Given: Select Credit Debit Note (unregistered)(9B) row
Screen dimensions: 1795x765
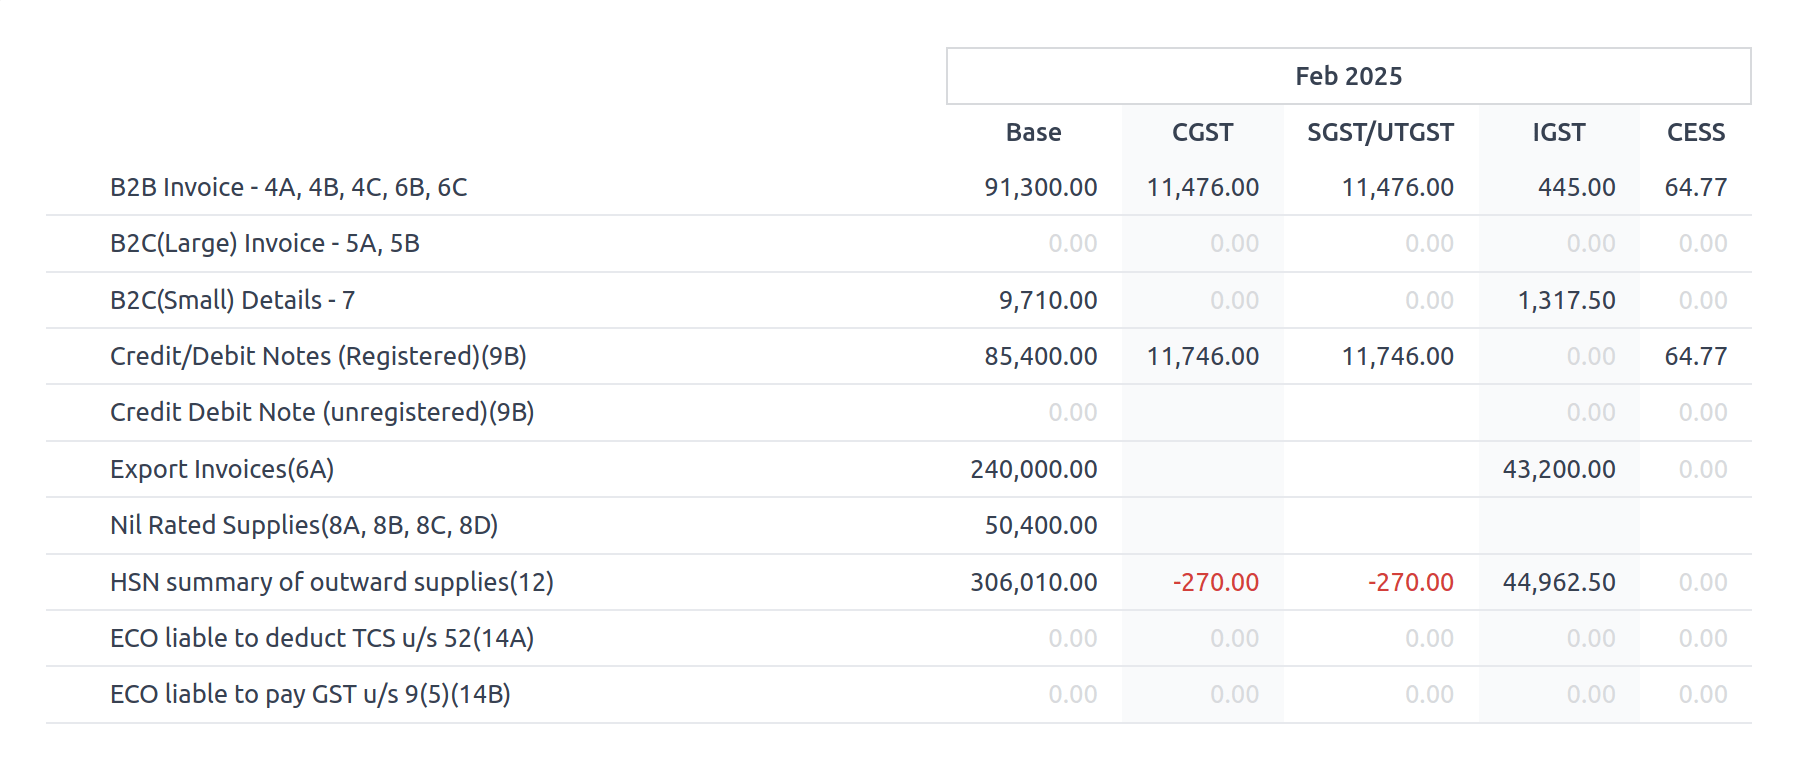Looking at the screenshot, I should [x=322, y=412].
